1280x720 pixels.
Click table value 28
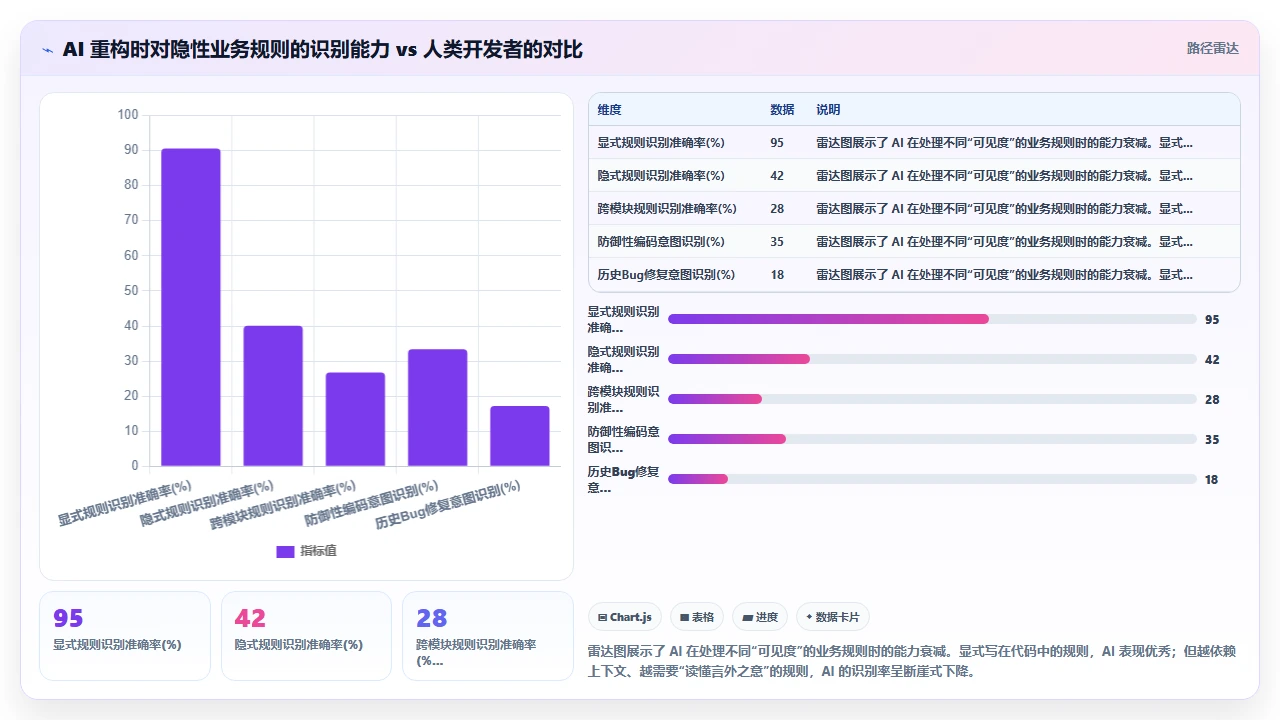777,209
